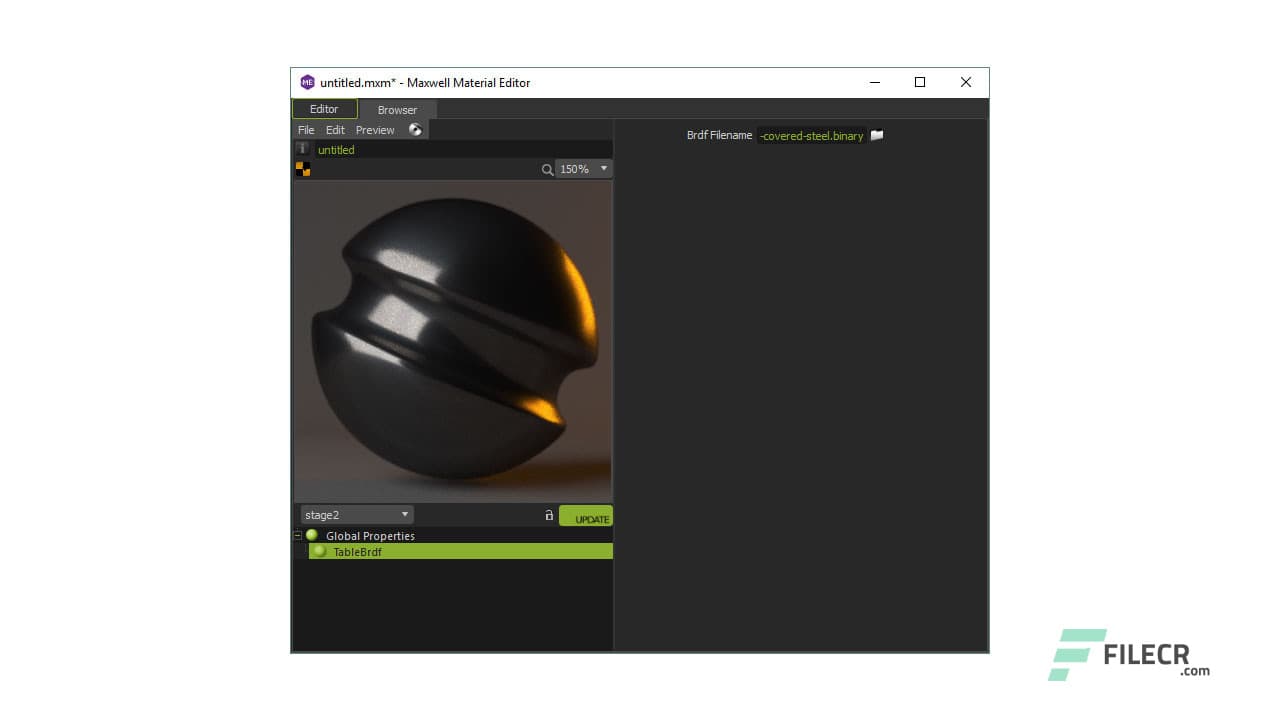Toggle the preview lock padlock
This screenshot has width=1280, height=720.
pyautogui.click(x=548, y=514)
